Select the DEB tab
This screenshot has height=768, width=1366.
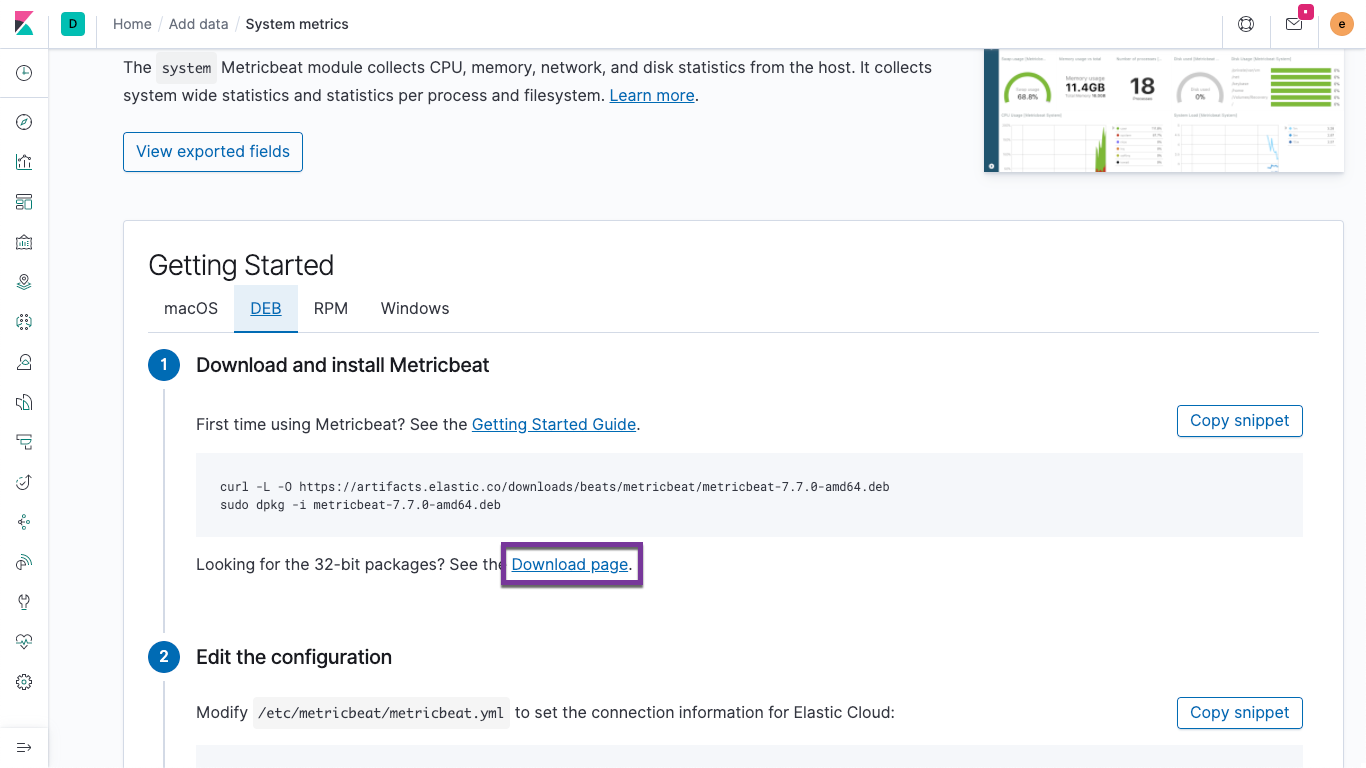click(x=266, y=308)
